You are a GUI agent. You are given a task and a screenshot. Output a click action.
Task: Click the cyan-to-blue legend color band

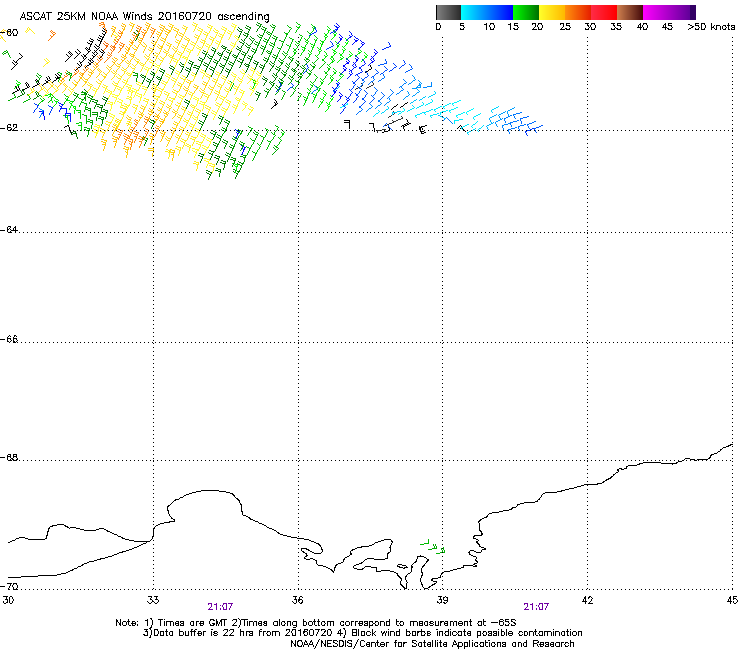[x=487, y=12]
